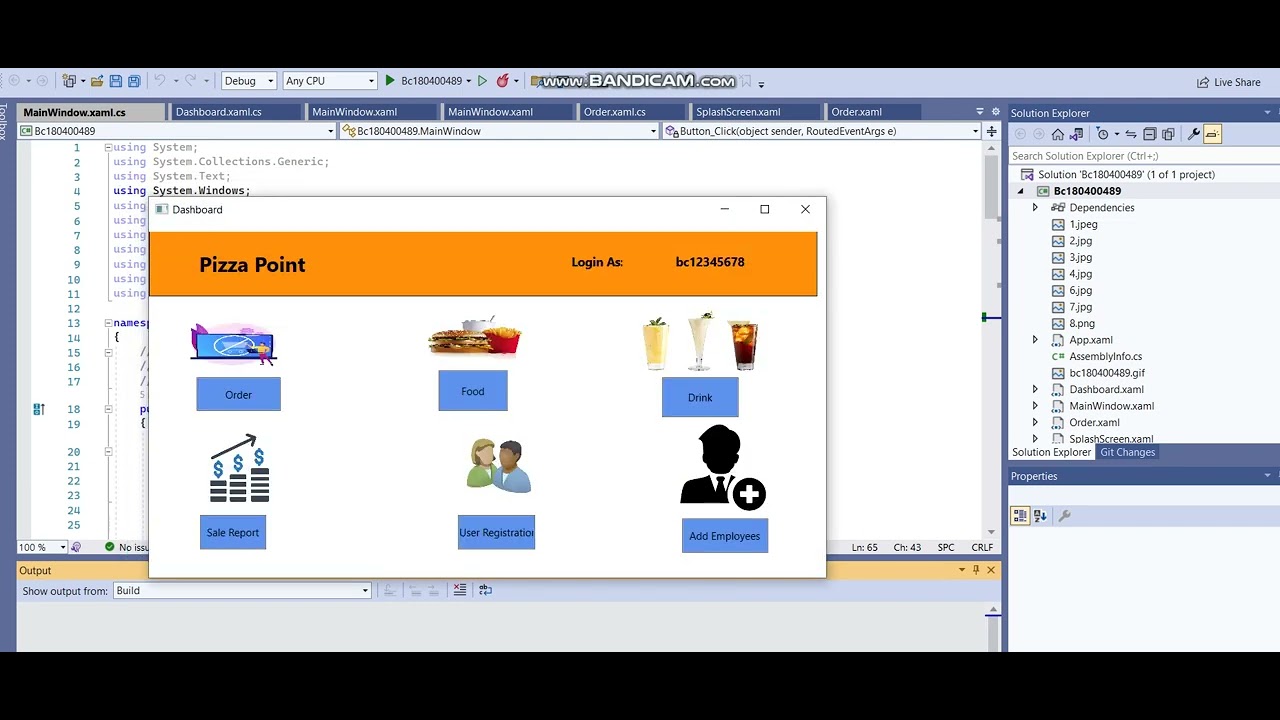Image resolution: width=1280 pixels, height=720 pixels.
Task: Open the 100 % zoom dropdown
Action: pos(42,547)
